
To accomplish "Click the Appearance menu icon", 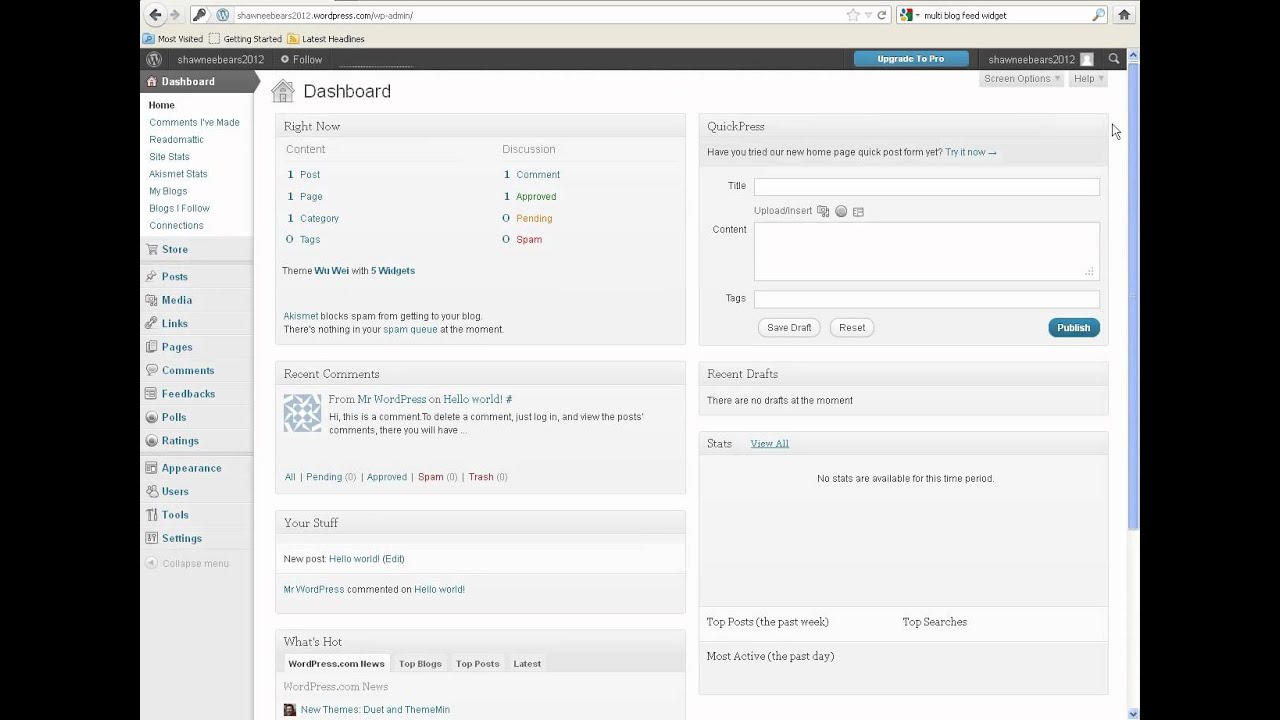I will coord(151,468).
